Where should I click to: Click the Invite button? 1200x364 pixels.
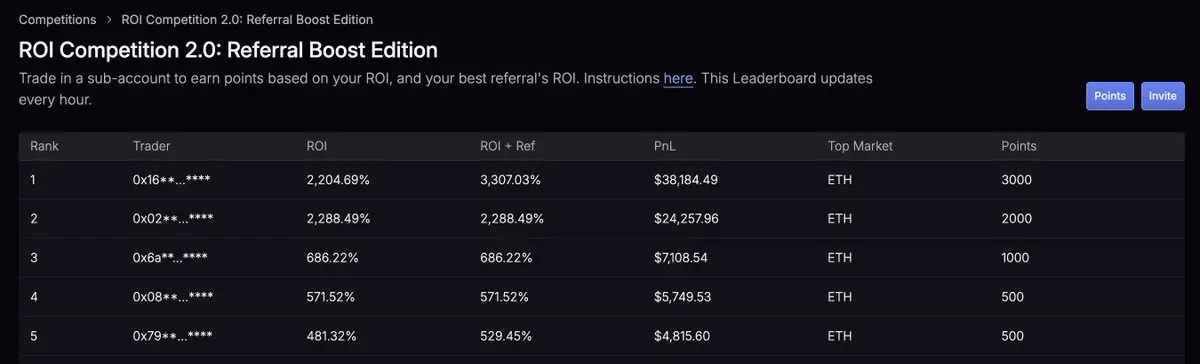[x=1163, y=96]
